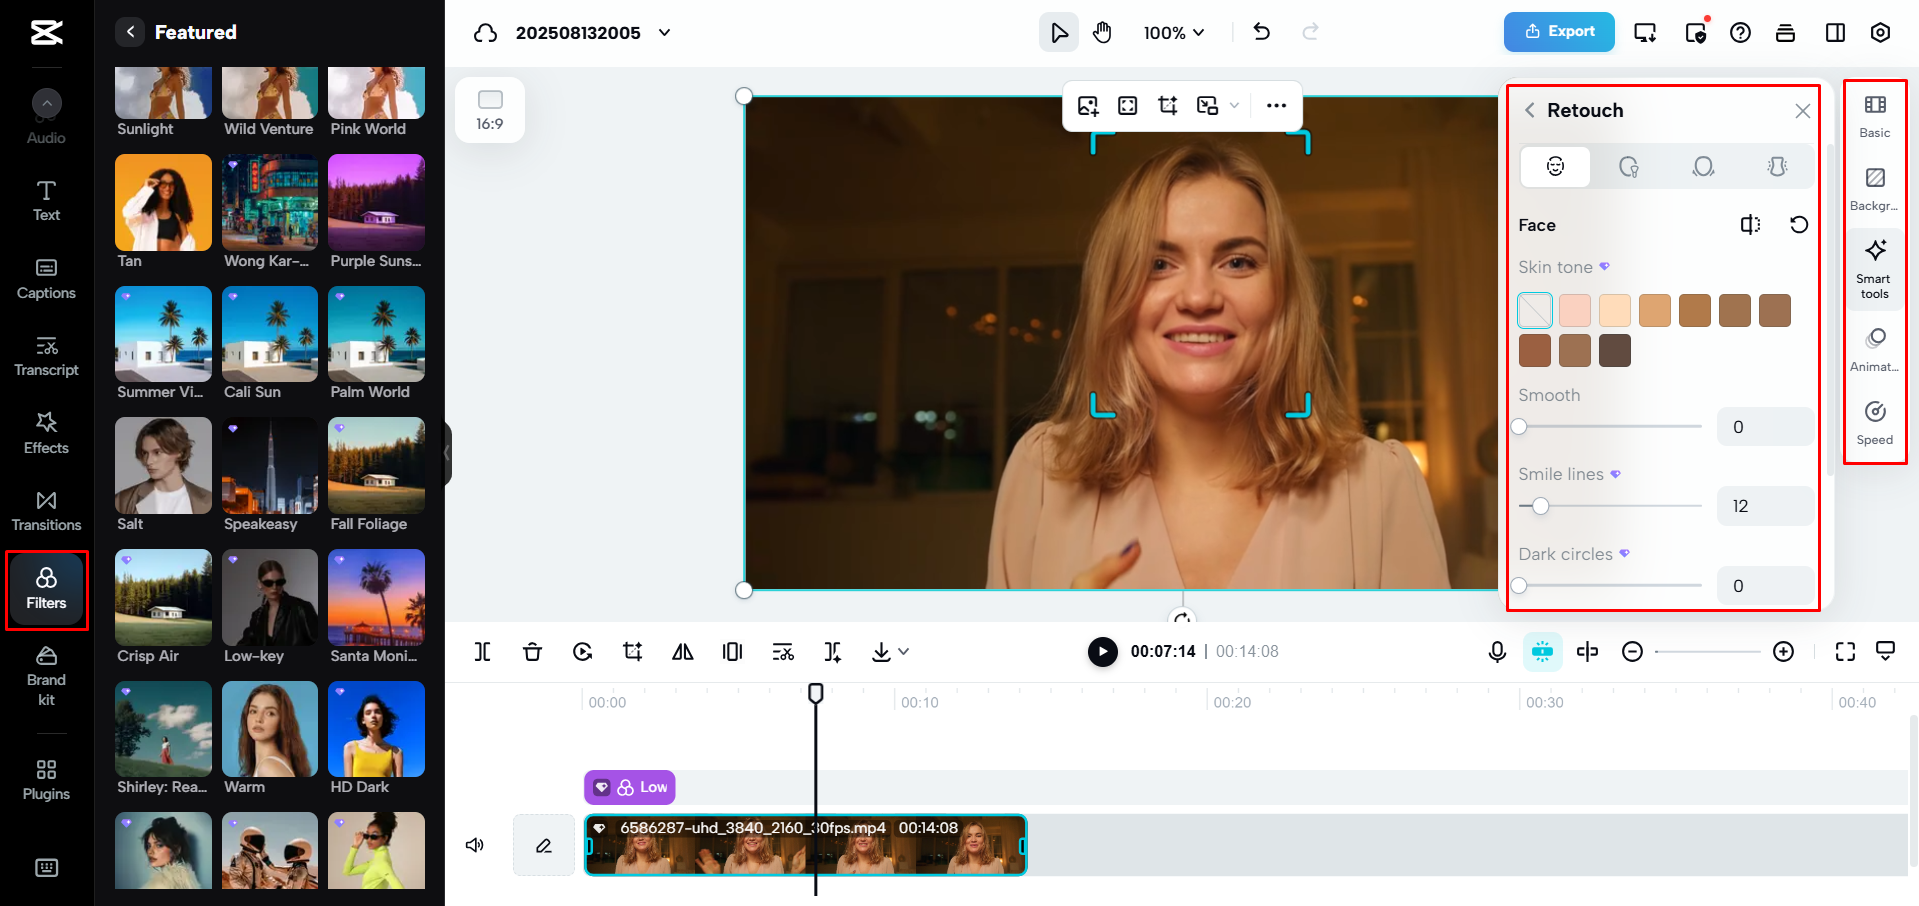Open Smart tools in the right sidebar
Screen dimensions: 1919x906
click(x=1874, y=268)
